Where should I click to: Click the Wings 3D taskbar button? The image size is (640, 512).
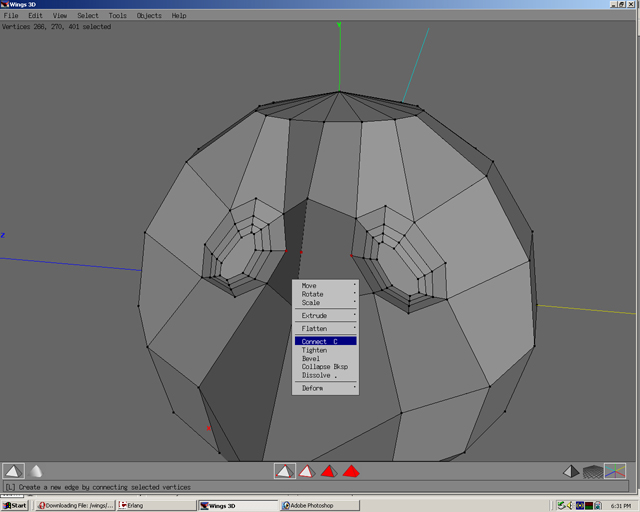pos(238,505)
